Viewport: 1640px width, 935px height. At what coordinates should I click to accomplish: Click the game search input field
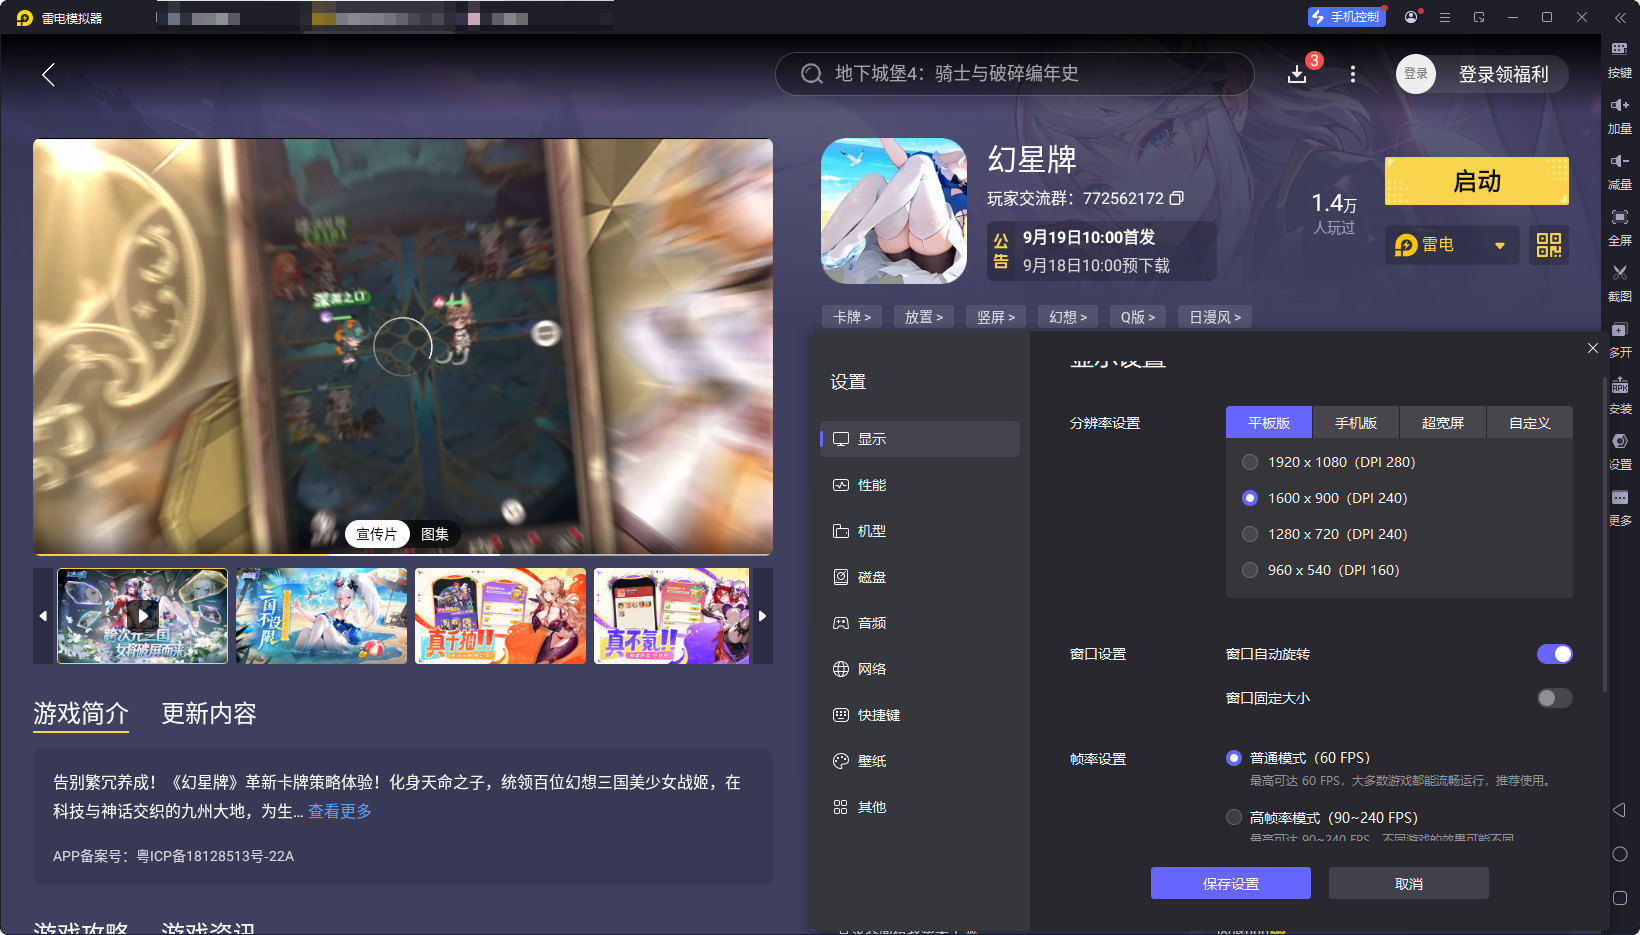pos(1014,74)
